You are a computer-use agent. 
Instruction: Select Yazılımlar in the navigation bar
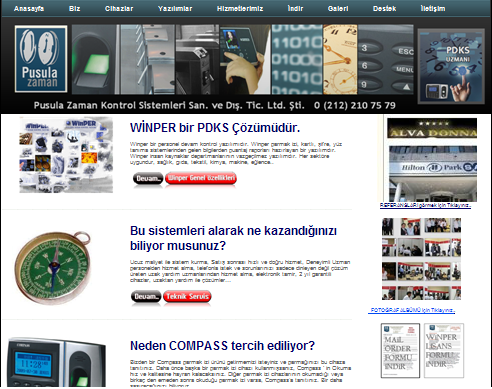[175, 9]
